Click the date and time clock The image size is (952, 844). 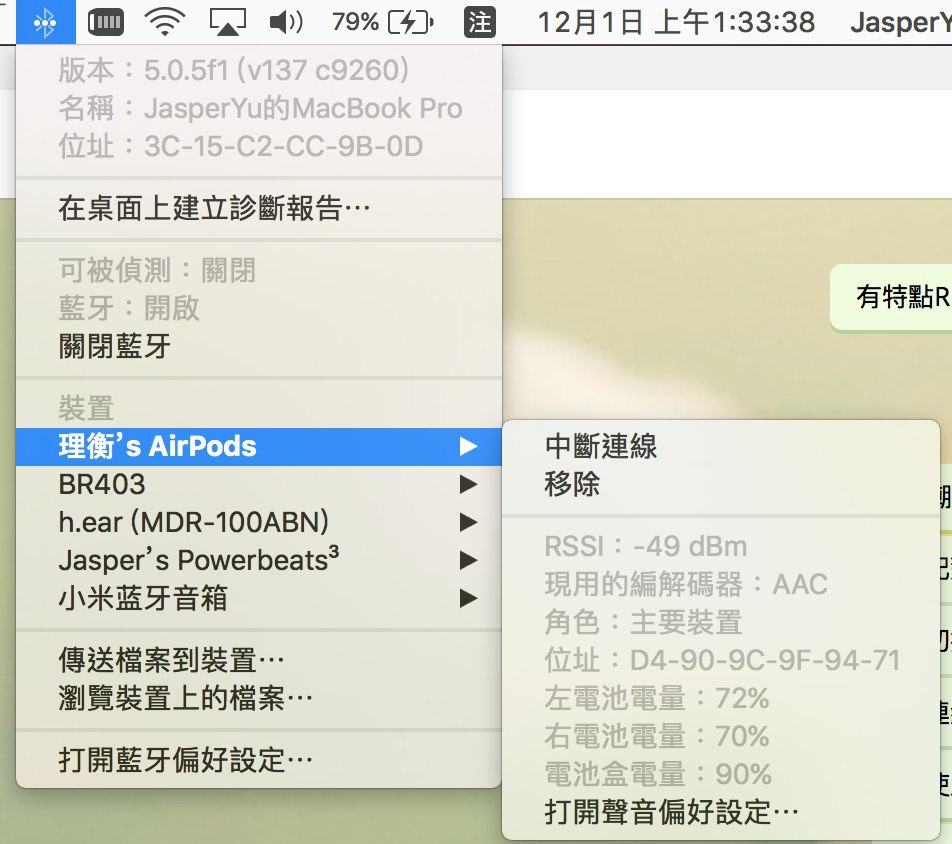676,22
